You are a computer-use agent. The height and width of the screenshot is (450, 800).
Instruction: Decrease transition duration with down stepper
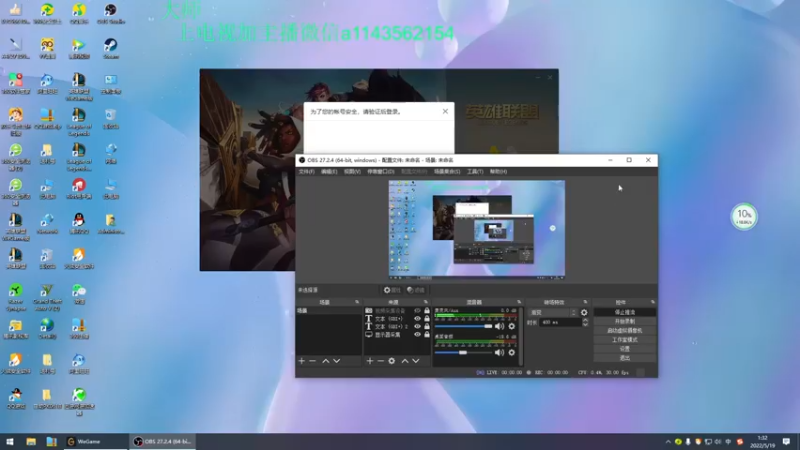click(x=585, y=324)
